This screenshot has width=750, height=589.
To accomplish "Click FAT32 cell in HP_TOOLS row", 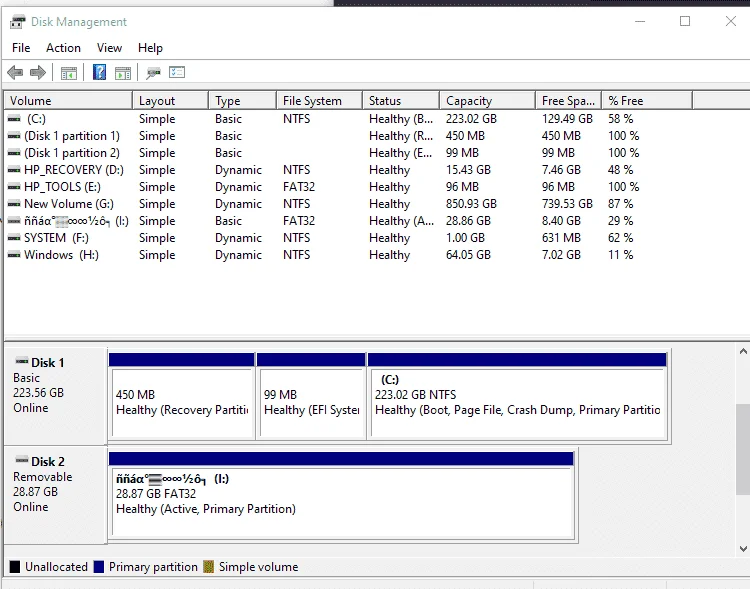I will (x=299, y=187).
